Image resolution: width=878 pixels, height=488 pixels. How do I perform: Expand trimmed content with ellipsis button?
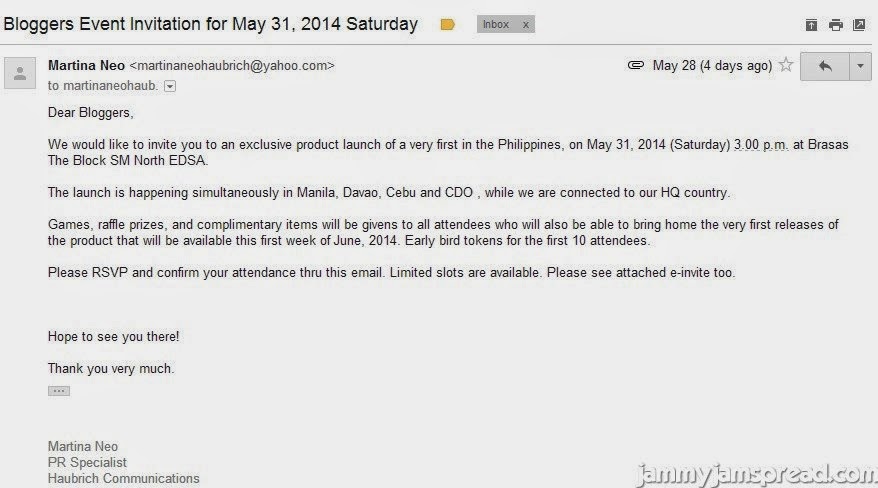point(59,391)
